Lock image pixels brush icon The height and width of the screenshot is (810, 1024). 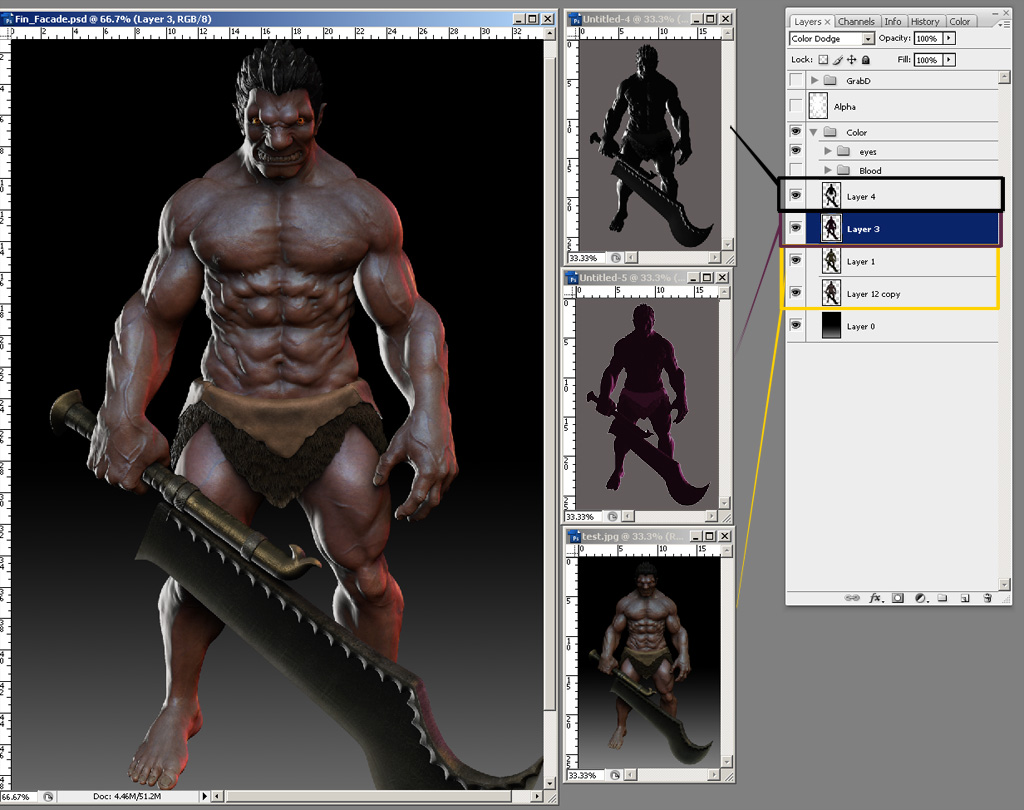[x=837, y=59]
